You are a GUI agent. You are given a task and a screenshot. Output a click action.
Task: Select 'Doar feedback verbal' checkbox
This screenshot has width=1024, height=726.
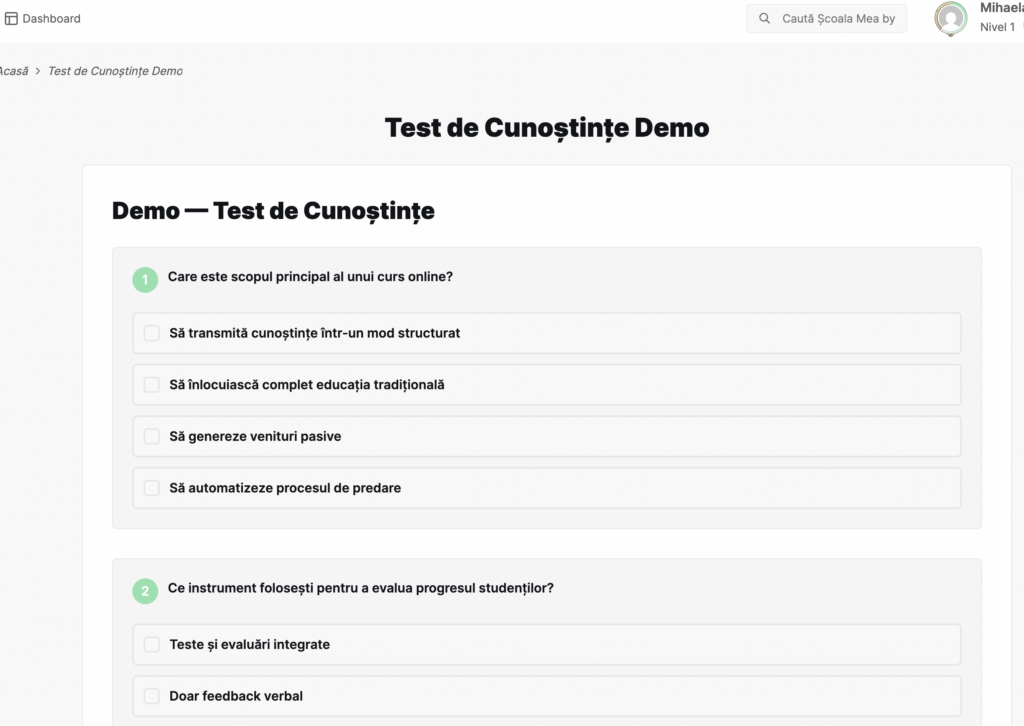point(152,696)
